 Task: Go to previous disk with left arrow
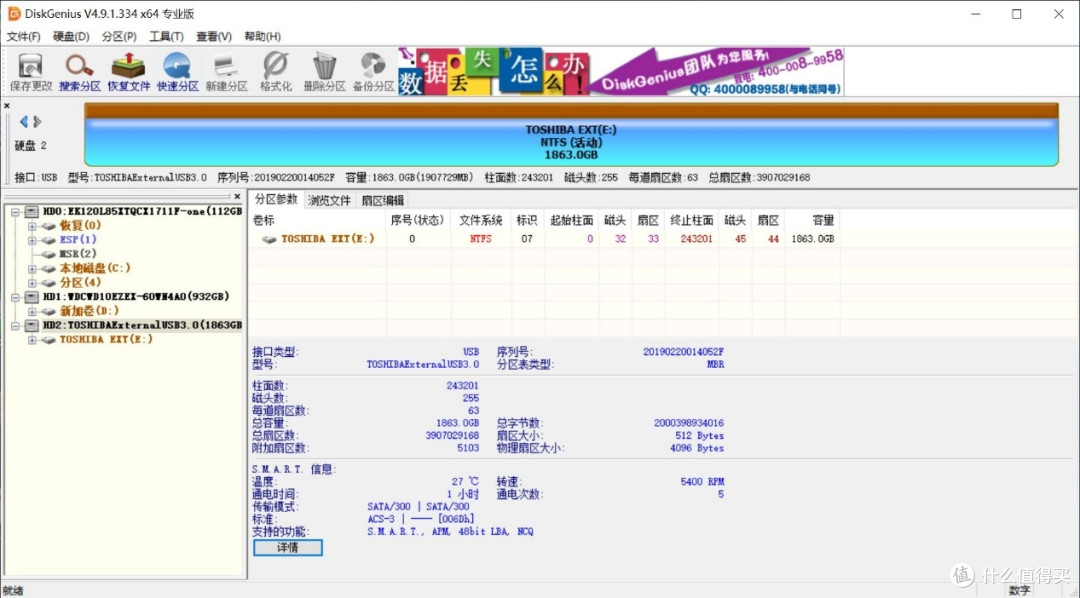[23, 122]
